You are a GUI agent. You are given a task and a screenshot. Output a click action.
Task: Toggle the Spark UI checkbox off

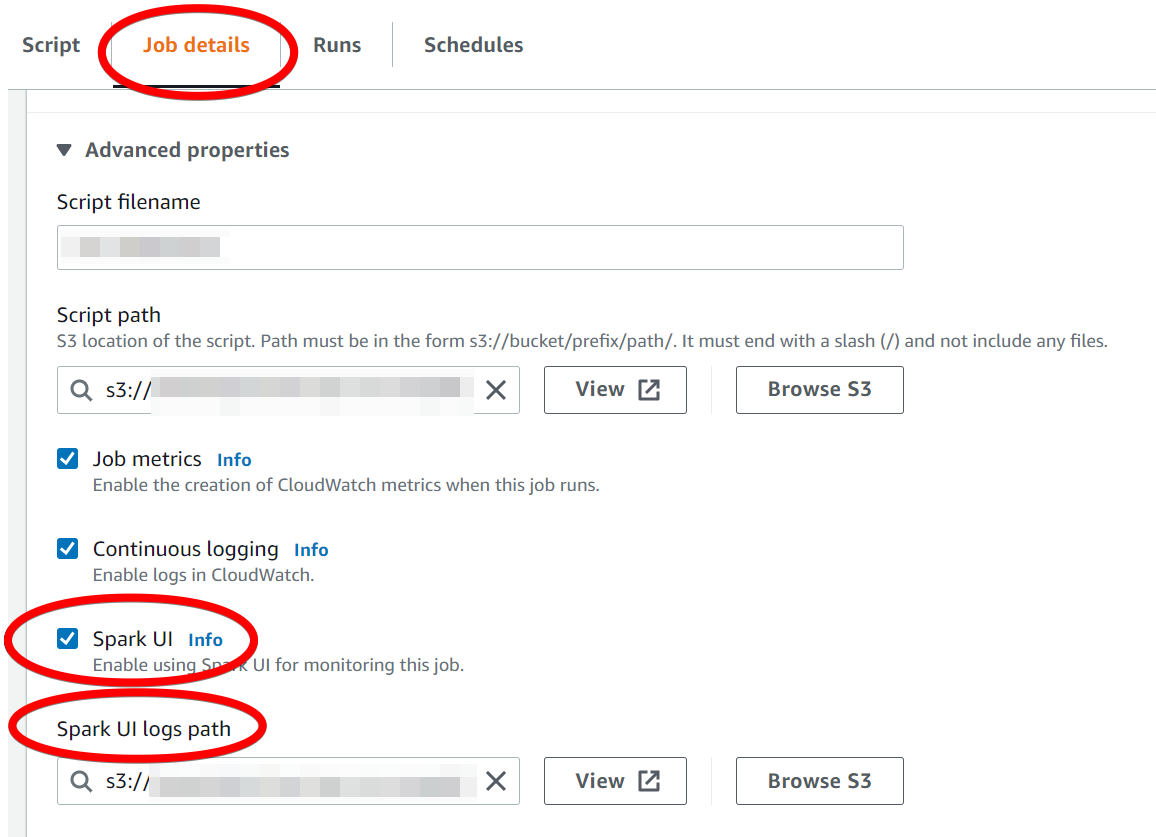67,638
